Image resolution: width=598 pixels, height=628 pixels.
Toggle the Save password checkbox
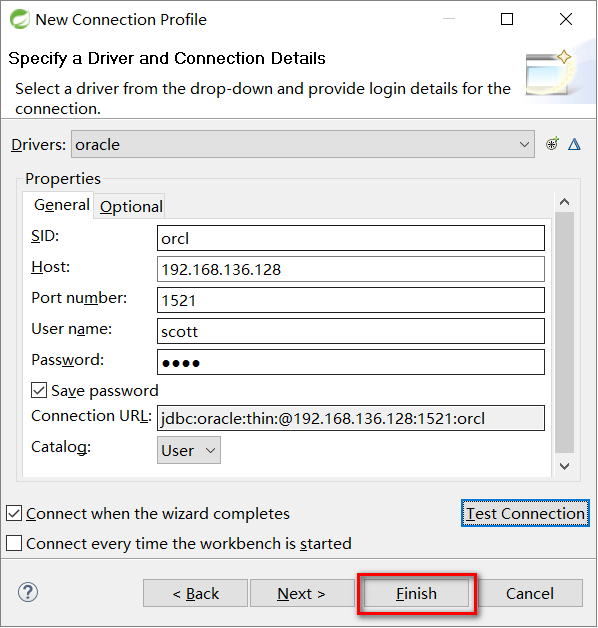[x=39, y=390]
